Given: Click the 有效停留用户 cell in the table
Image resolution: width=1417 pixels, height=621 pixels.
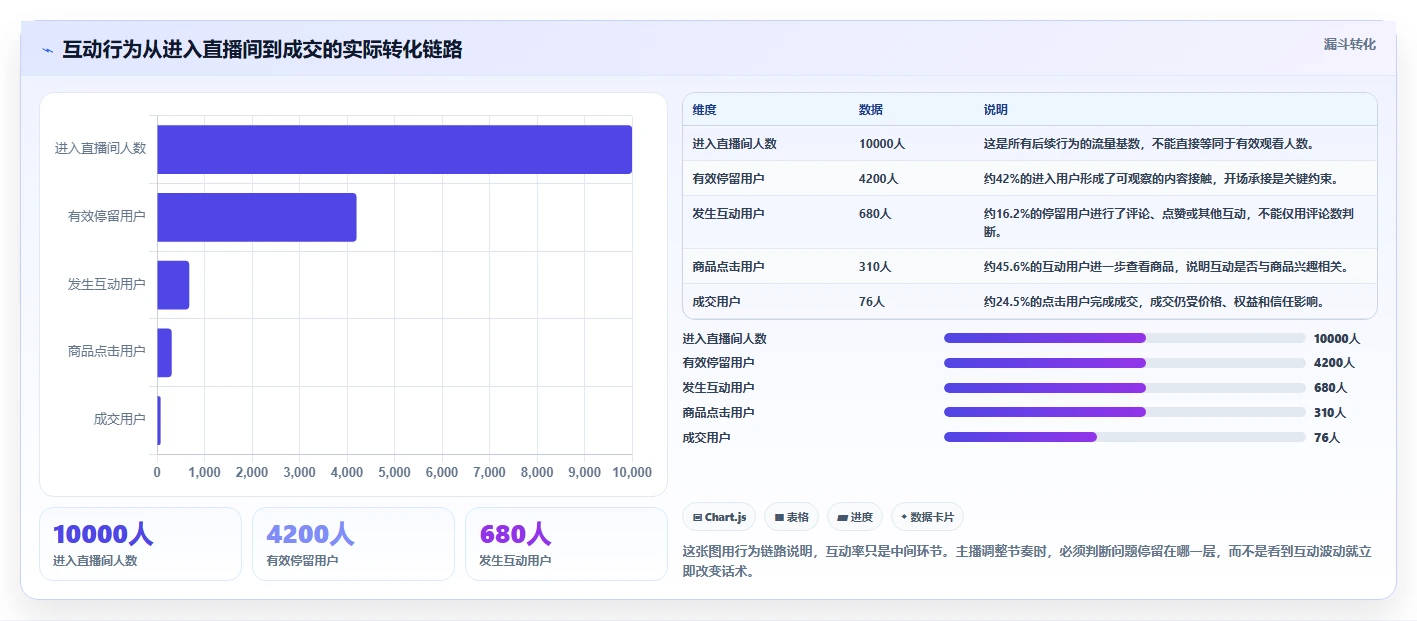Looking at the screenshot, I should click(728, 179).
